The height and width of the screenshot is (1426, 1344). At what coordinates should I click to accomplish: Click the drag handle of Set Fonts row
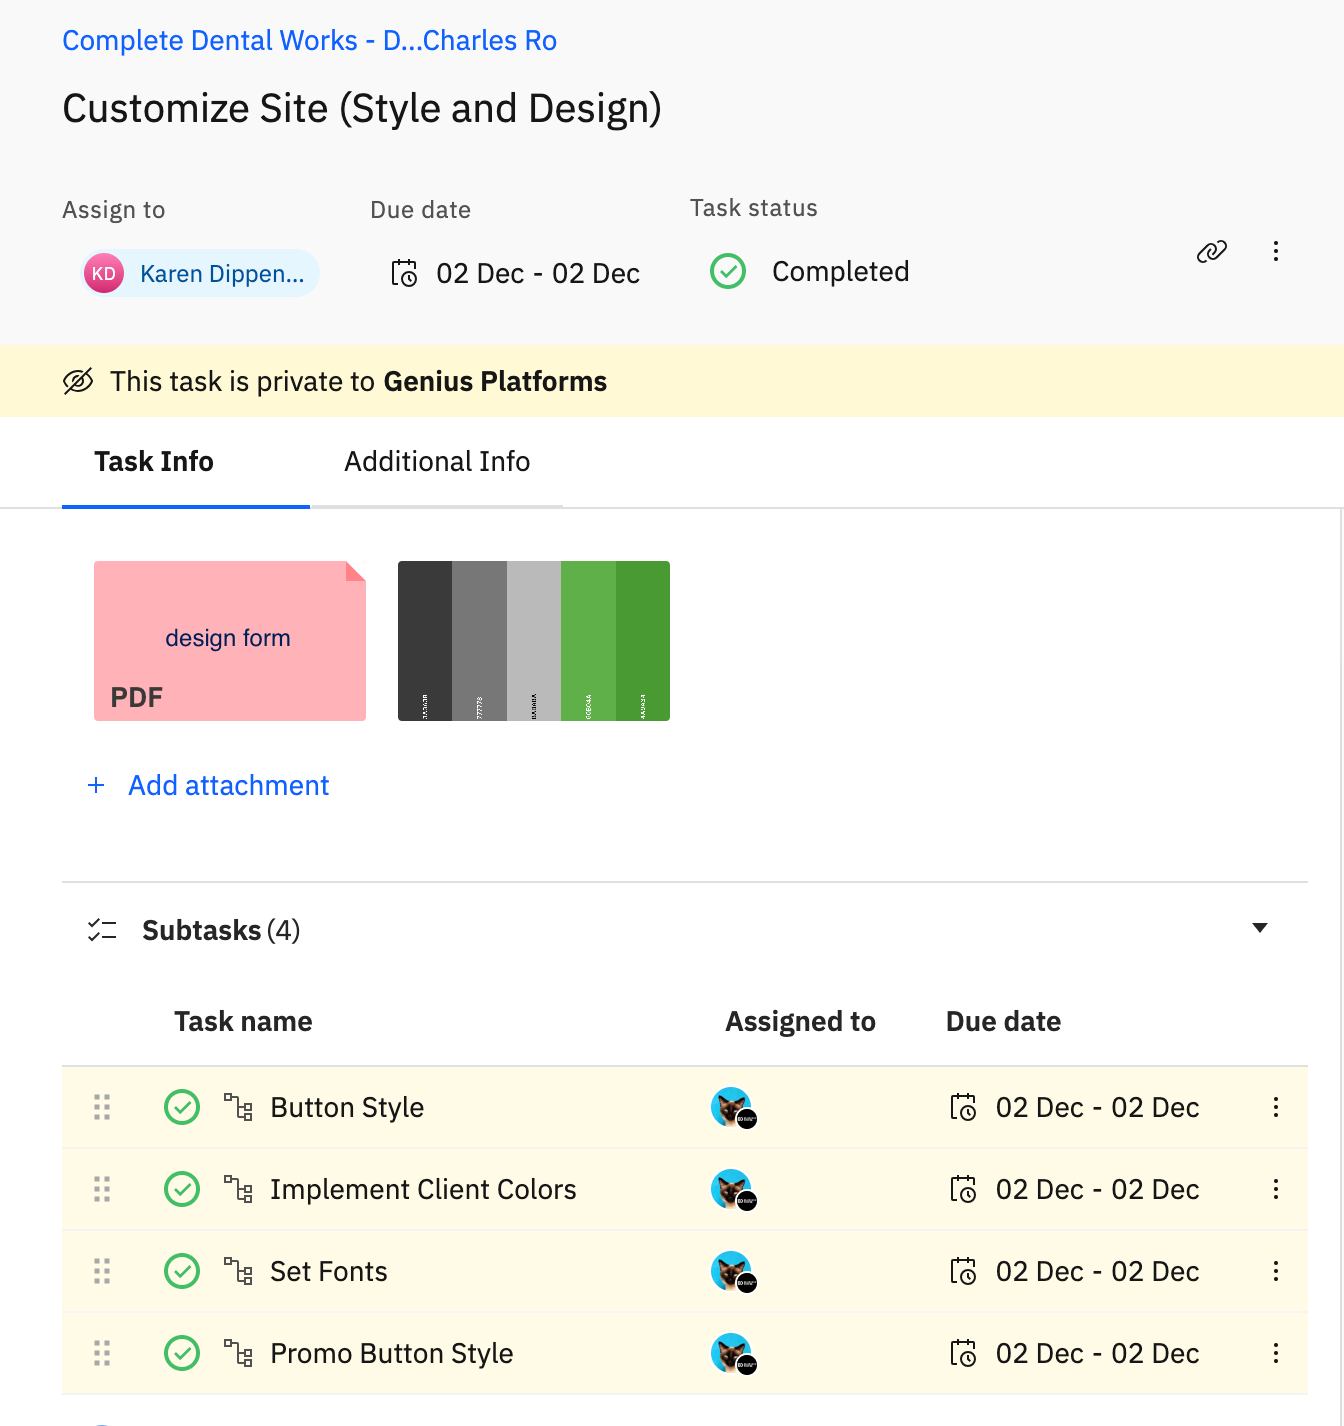(x=102, y=1271)
